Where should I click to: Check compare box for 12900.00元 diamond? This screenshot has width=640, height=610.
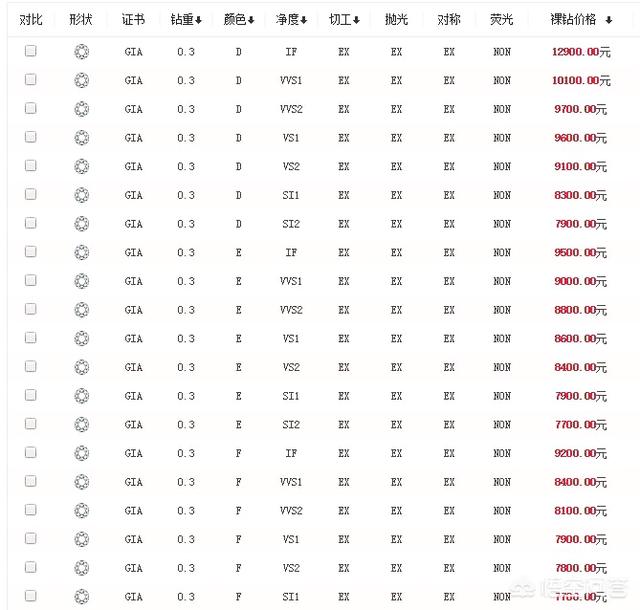tap(31, 51)
